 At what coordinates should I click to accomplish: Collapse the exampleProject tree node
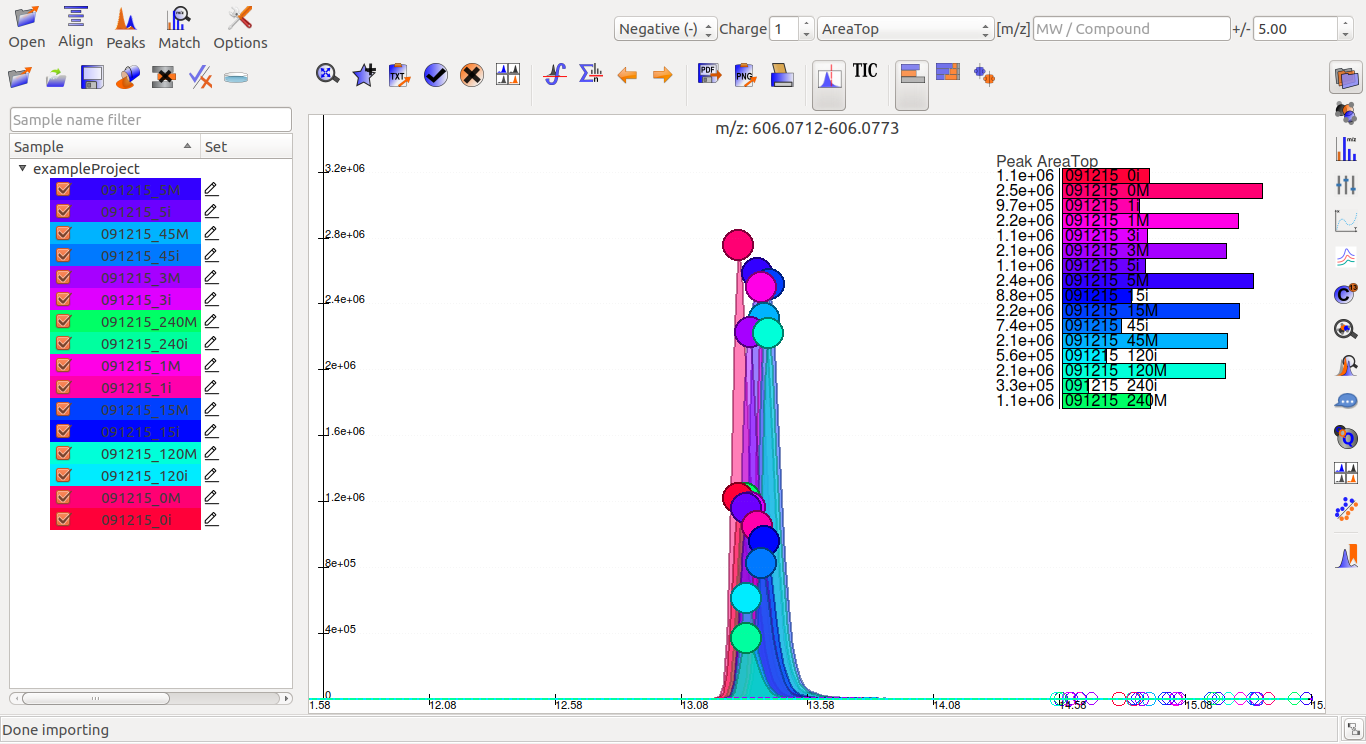pyautogui.click(x=23, y=169)
